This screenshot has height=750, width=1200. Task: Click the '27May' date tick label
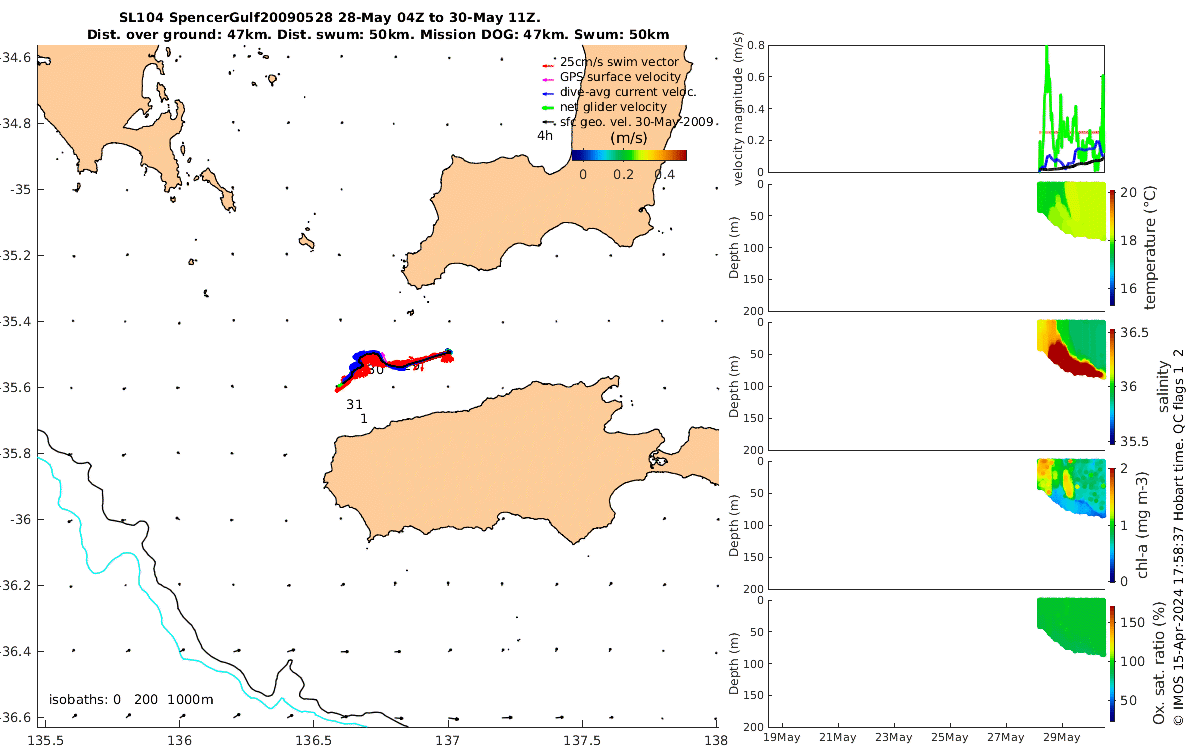coord(1005,738)
